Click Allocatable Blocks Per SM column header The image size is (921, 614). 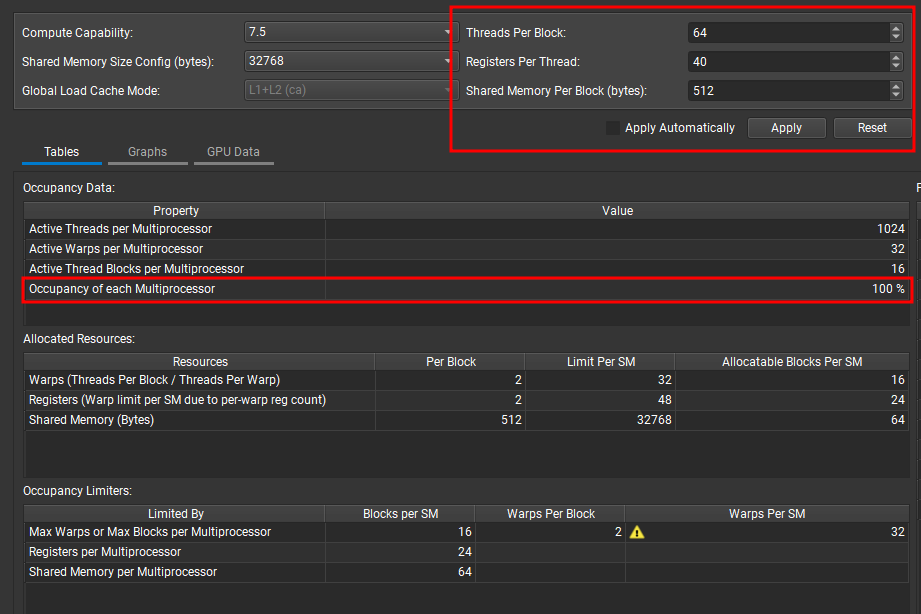point(792,362)
